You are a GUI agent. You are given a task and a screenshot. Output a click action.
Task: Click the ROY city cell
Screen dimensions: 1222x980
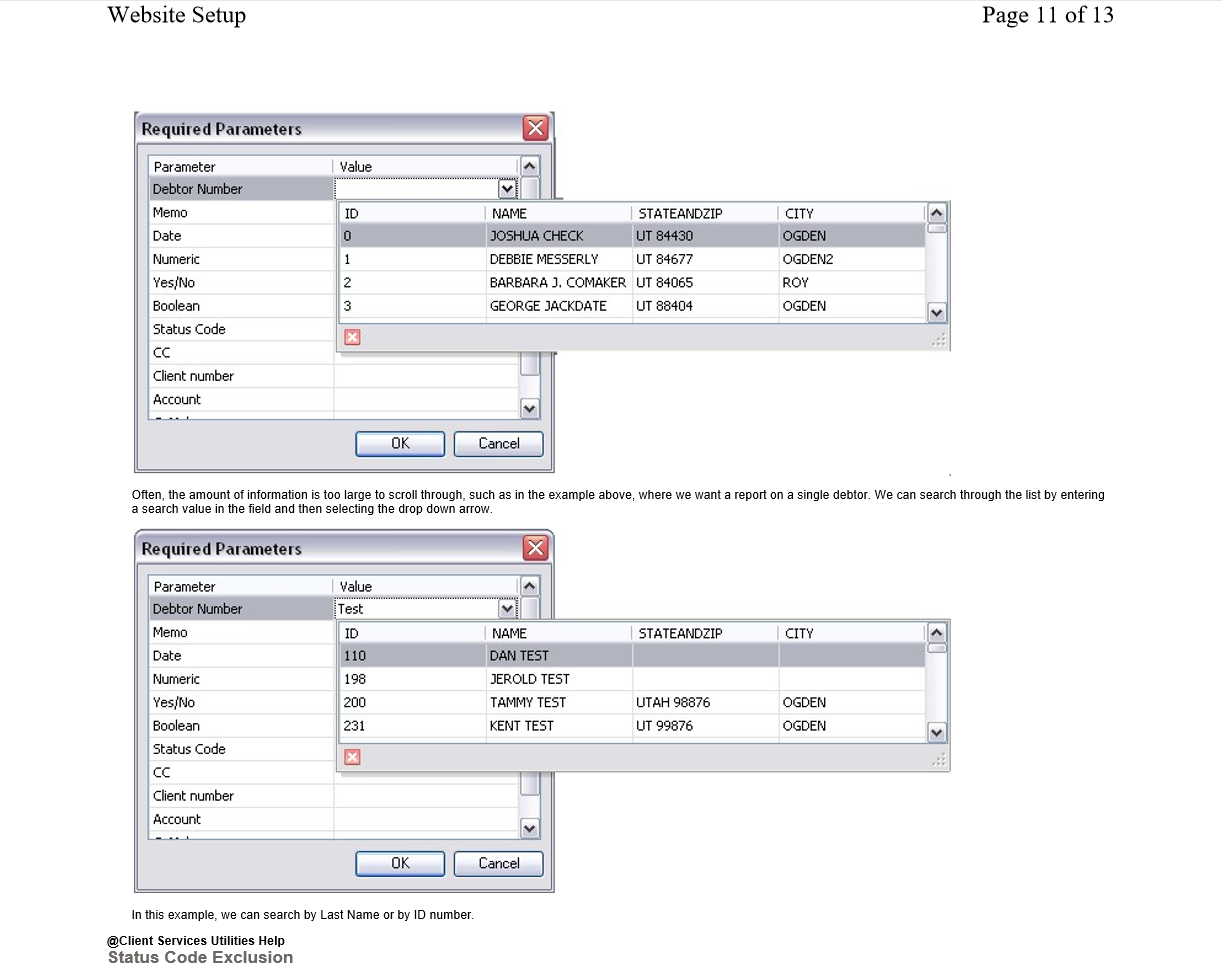coord(852,283)
